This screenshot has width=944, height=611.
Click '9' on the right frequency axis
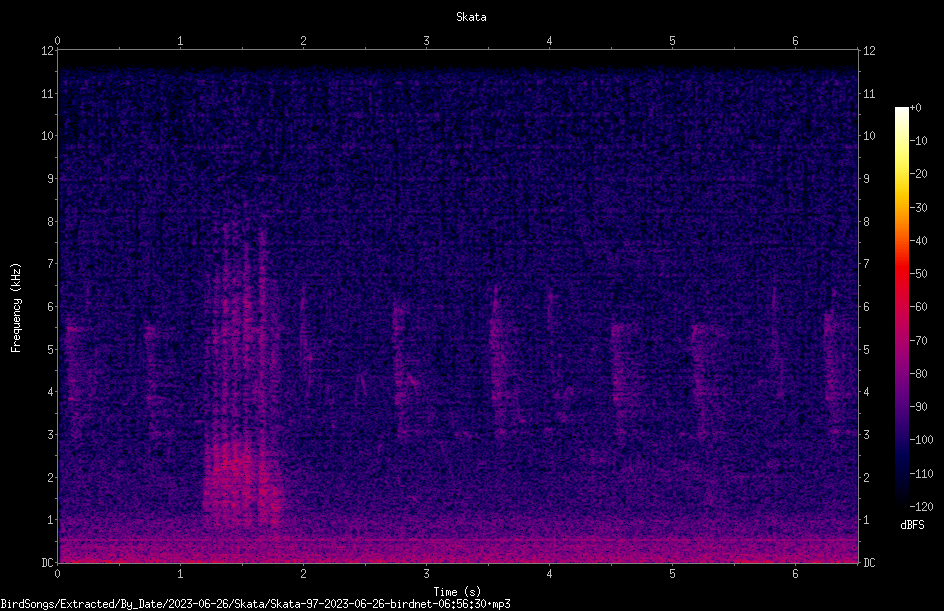pos(866,179)
